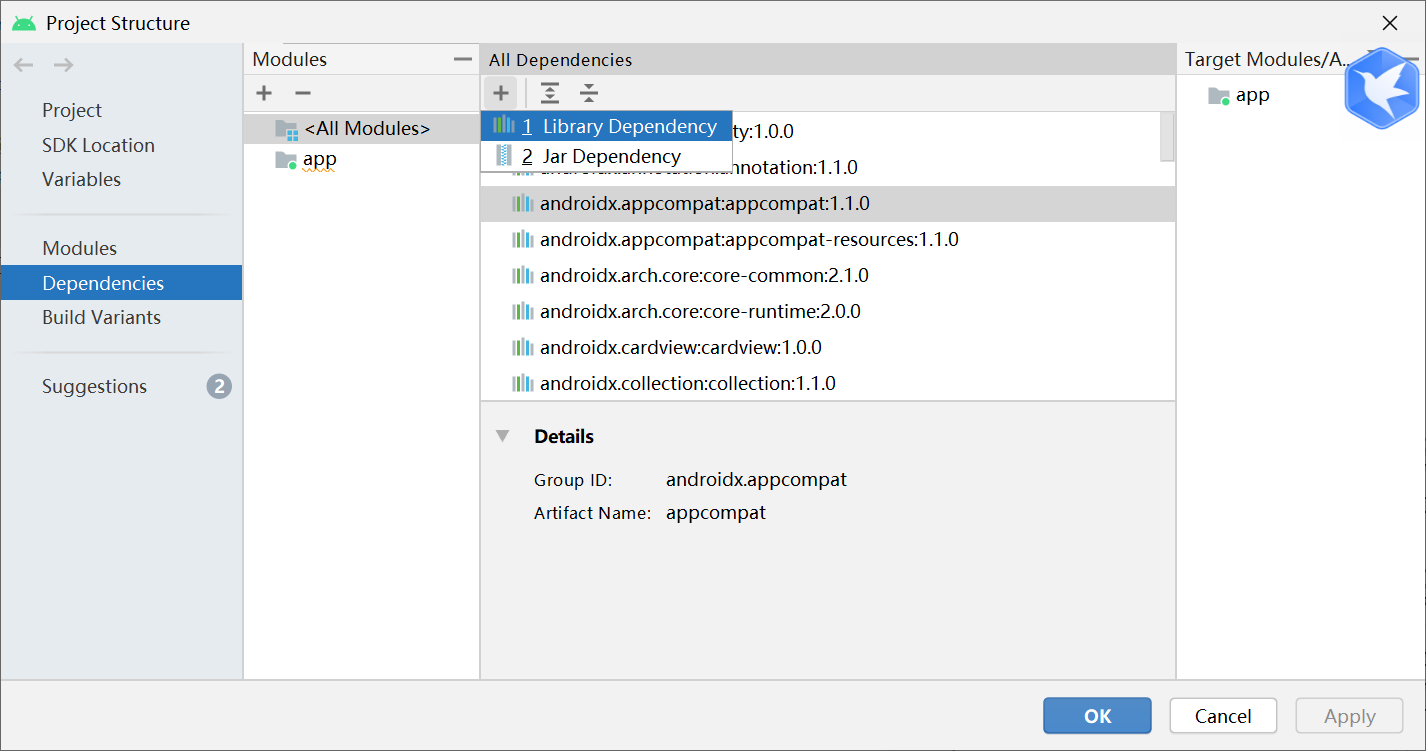
Task: Click the forward navigation arrow
Action: pos(63,65)
